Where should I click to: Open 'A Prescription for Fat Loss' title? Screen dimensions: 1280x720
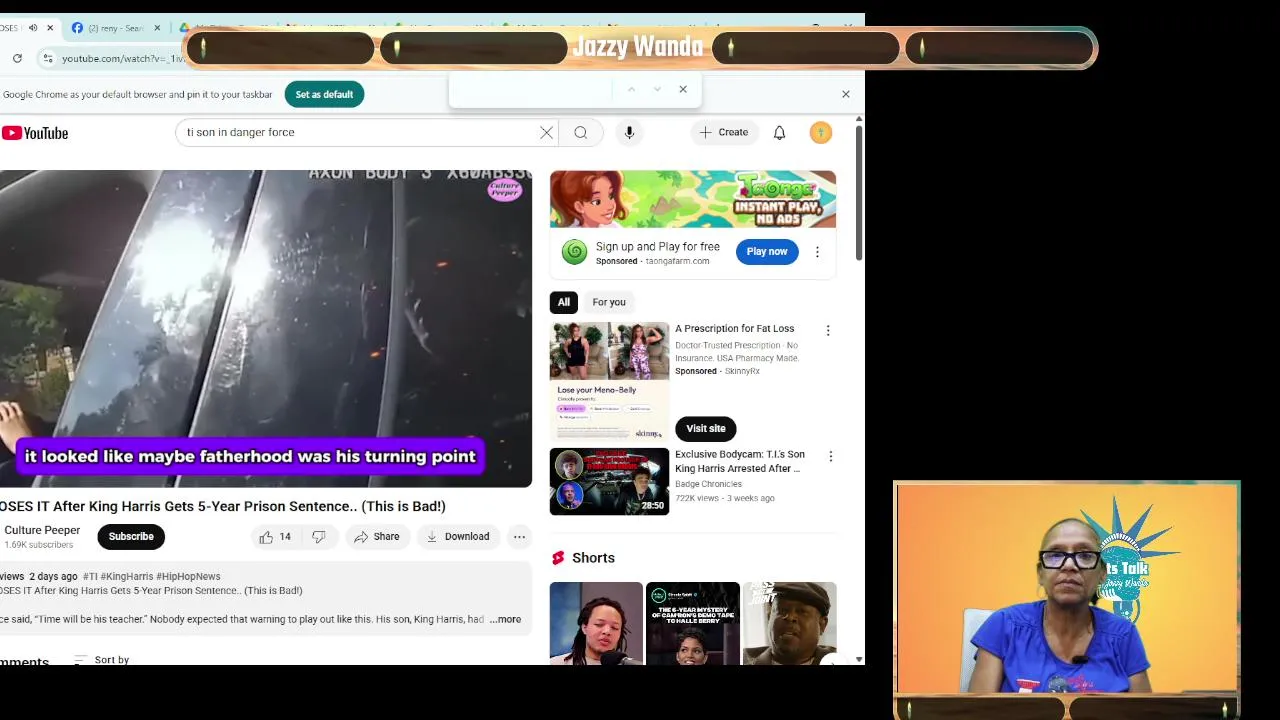(x=735, y=328)
